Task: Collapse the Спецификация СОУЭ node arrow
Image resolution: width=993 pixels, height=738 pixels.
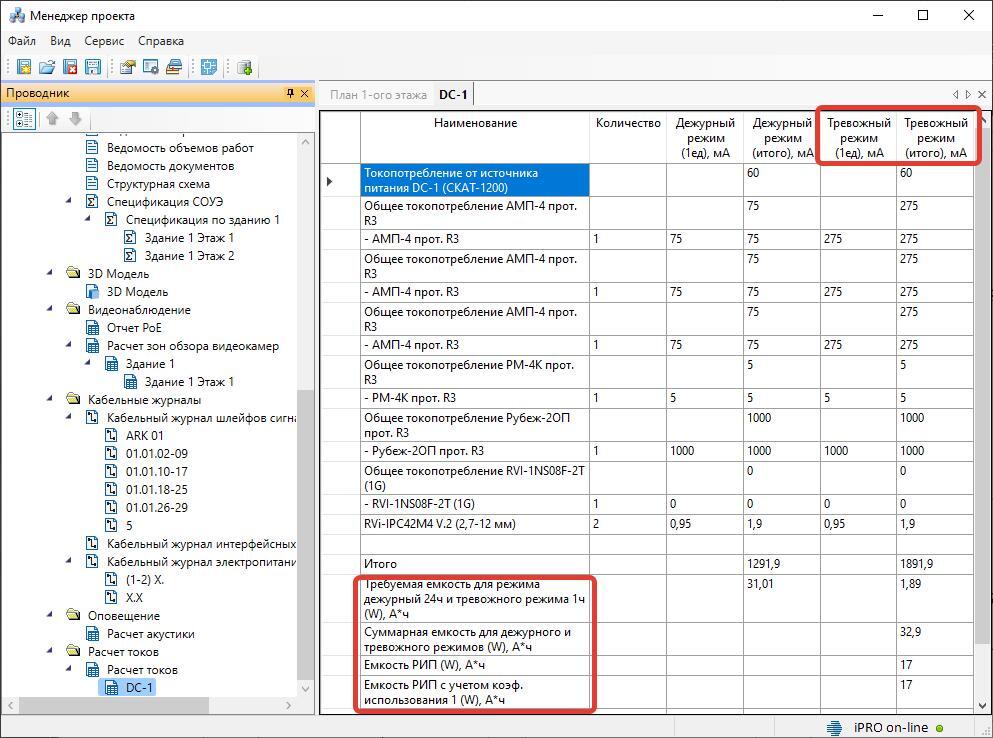Action: (69, 202)
